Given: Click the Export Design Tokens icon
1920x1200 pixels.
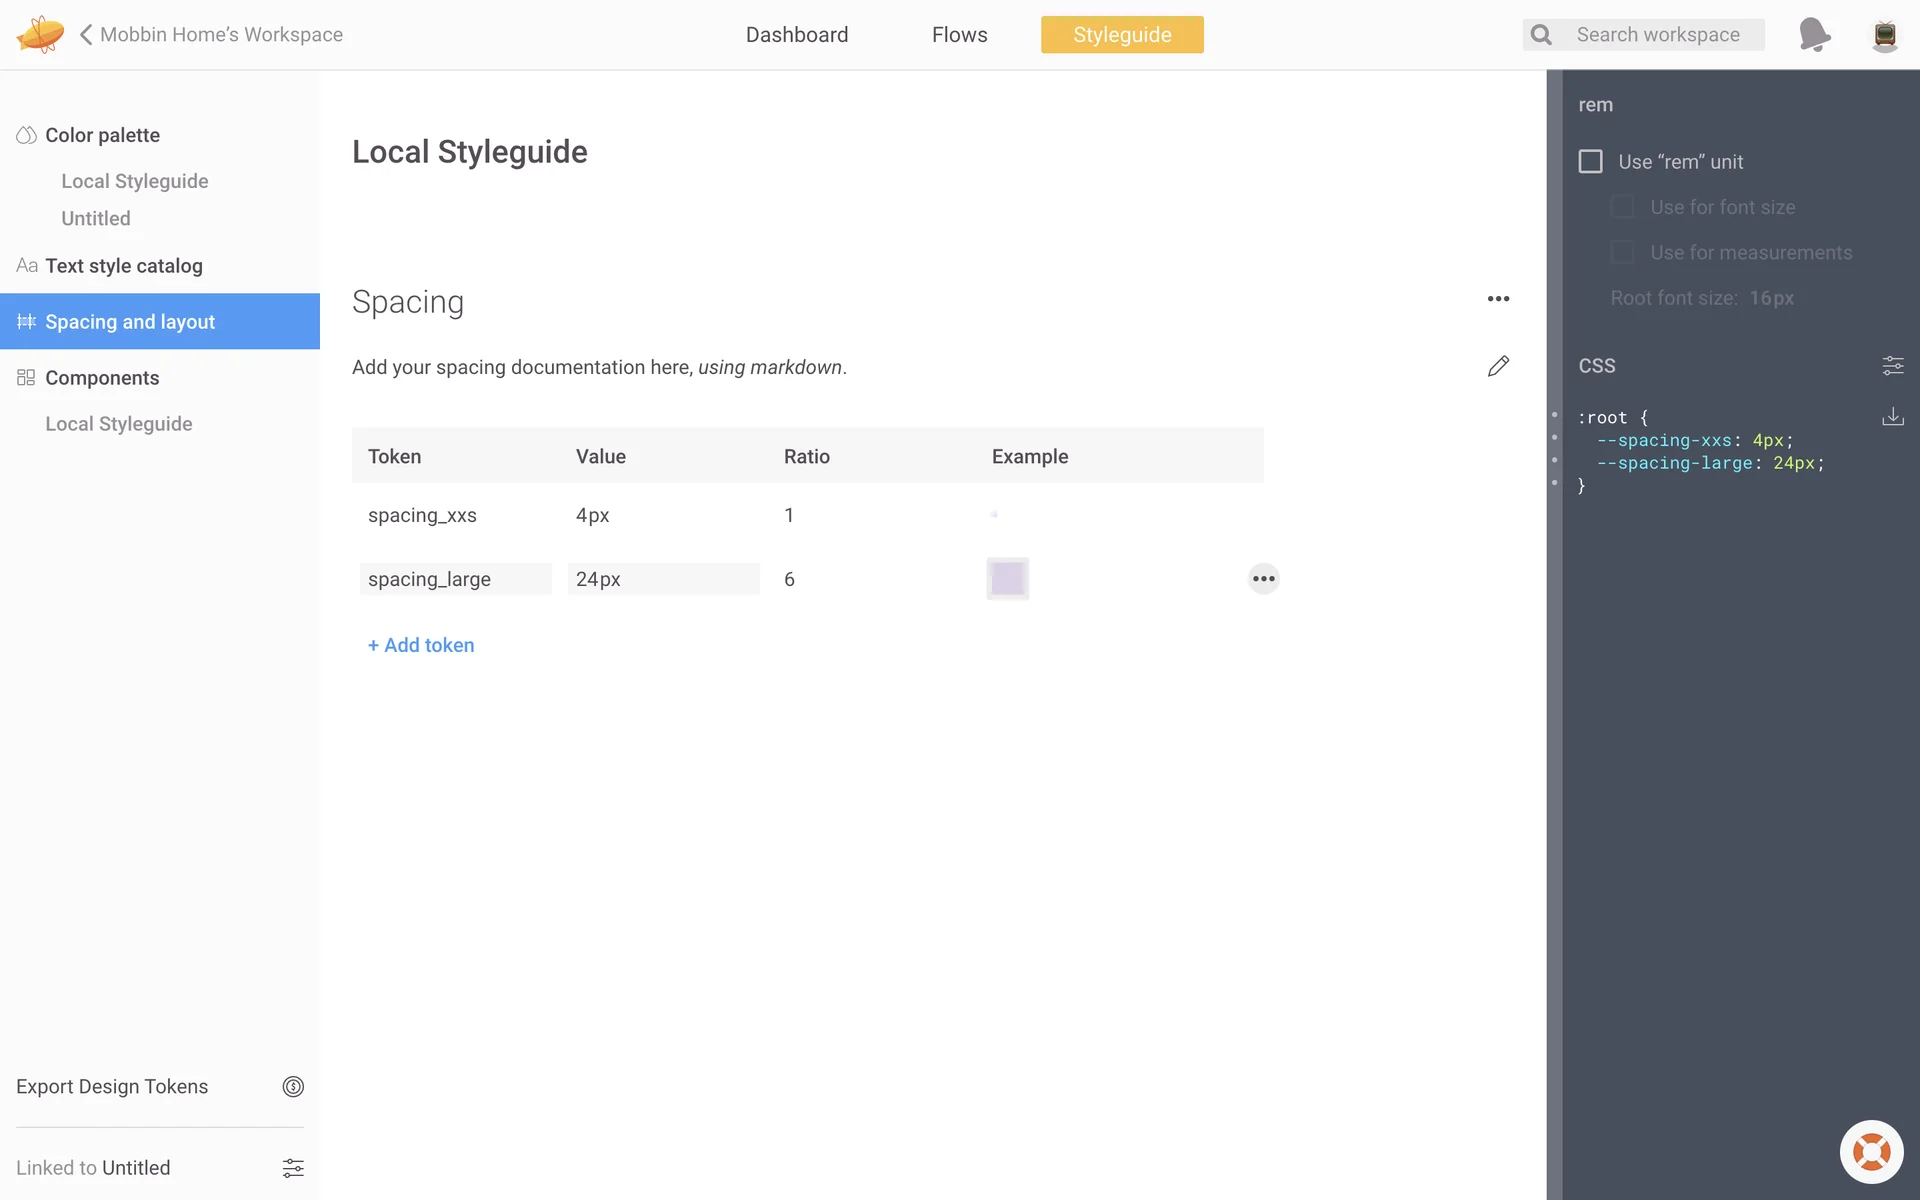Looking at the screenshot, I should pyautogui.click(x=293, y=1087).
